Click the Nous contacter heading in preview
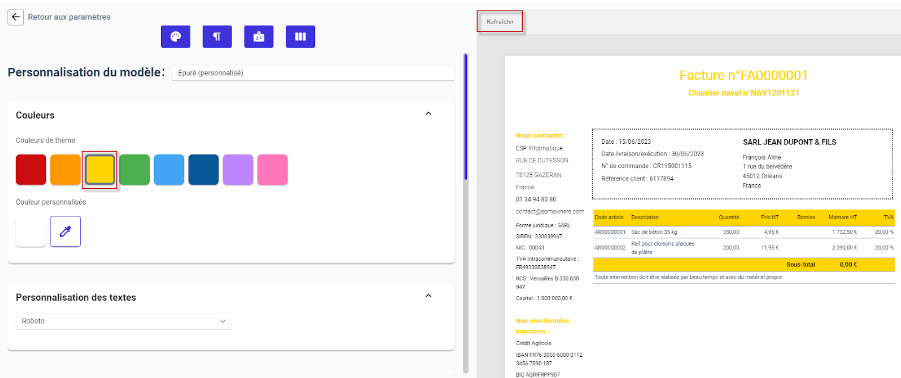901x378 pixels. tap(541, 136)
